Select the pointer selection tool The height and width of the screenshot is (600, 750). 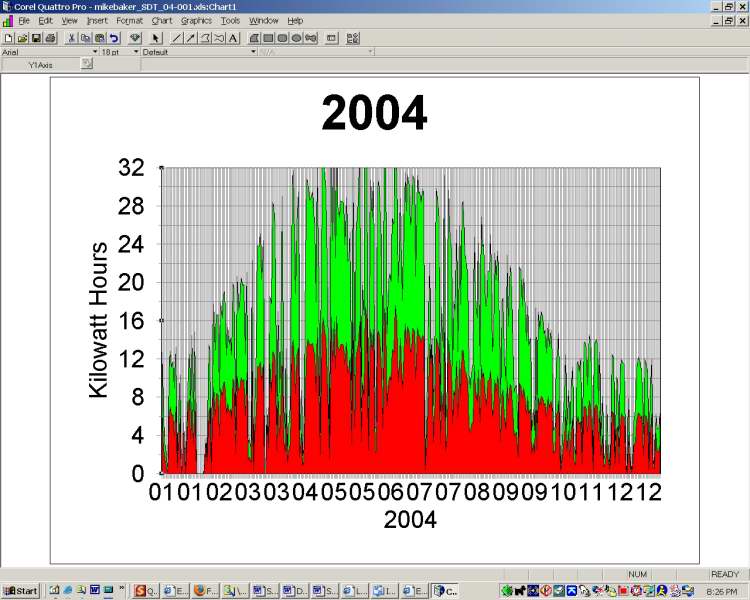(156, 38)
